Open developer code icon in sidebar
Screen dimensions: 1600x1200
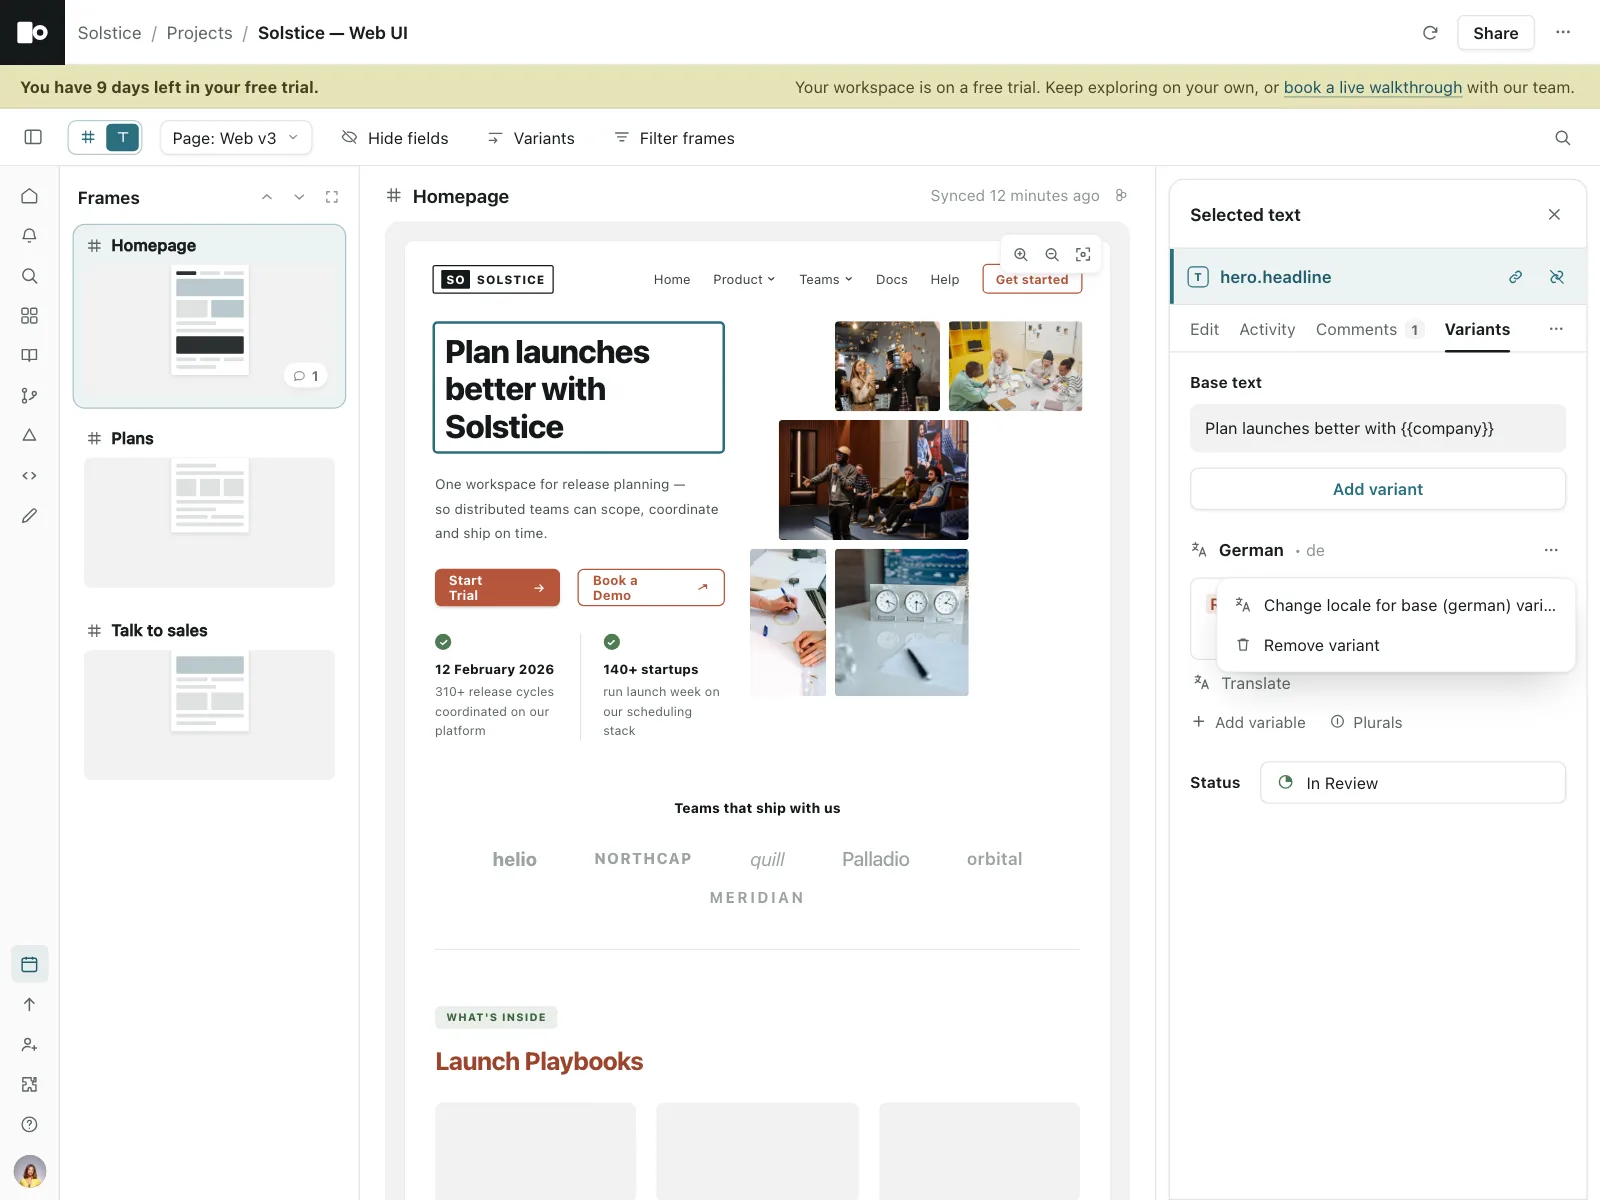(x=30, y=476)
